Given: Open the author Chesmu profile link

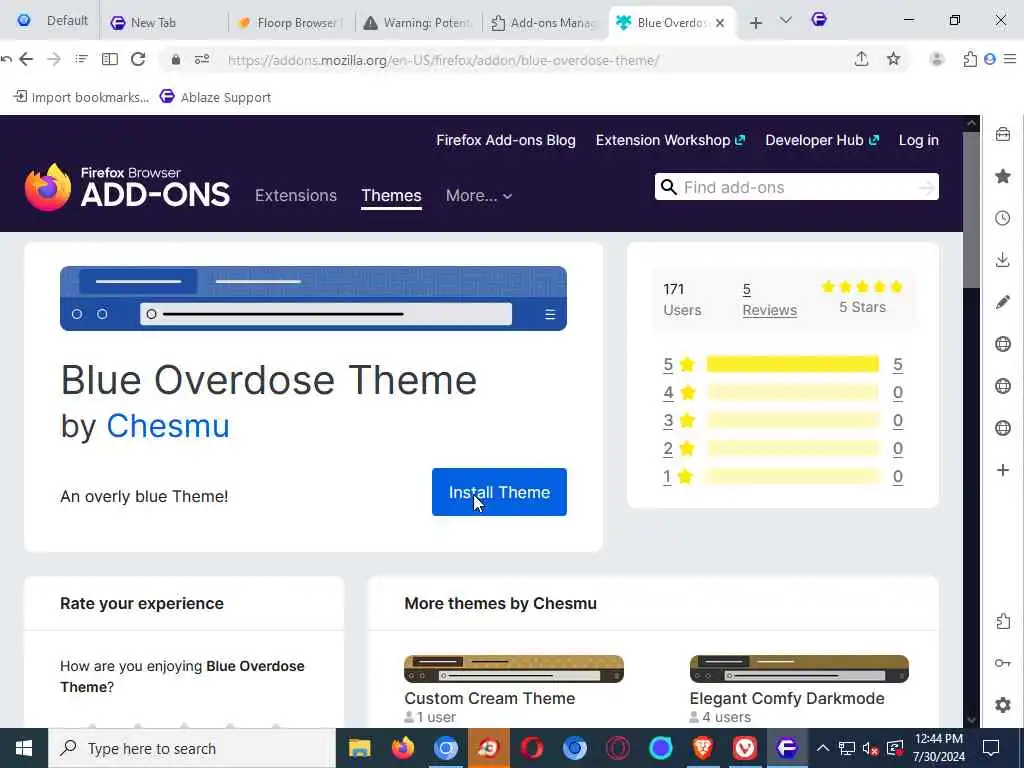Looking at the screenshot, I should (x=168, y=426).
